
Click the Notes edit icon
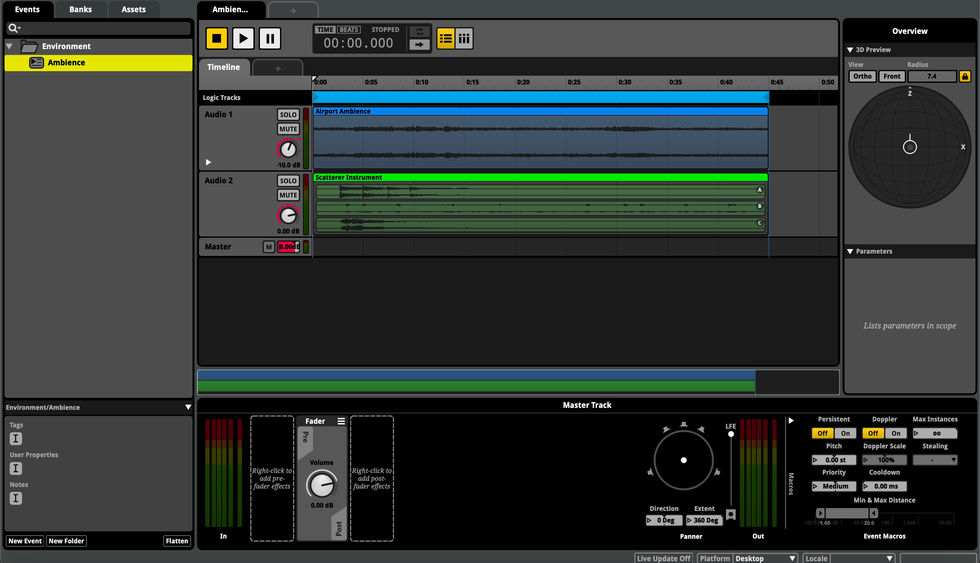point(16,498)
